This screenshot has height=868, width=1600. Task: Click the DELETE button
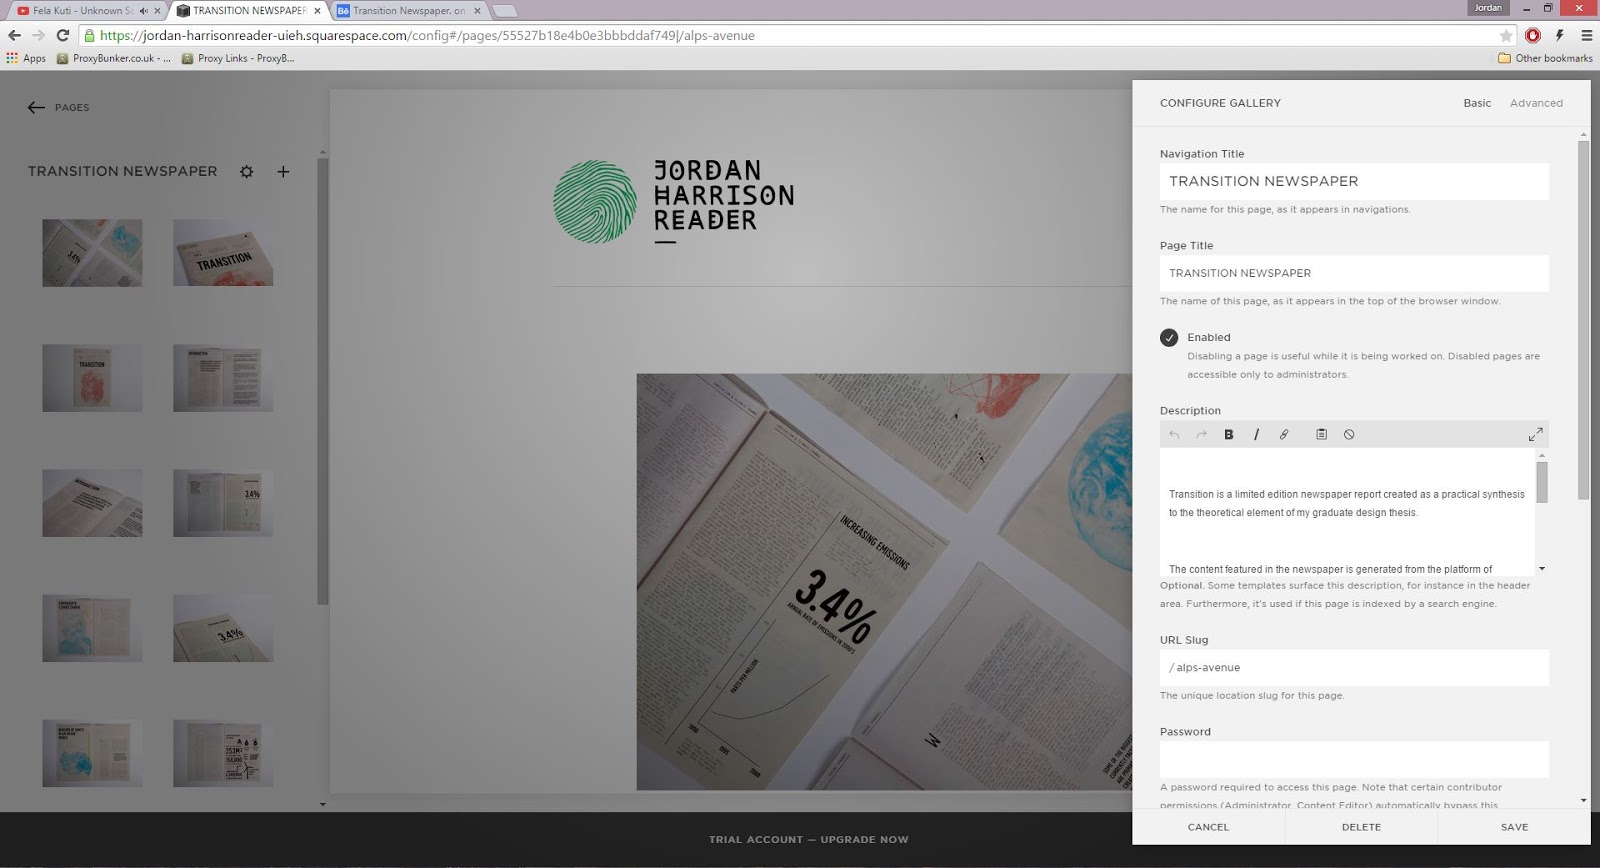[x=1361, y=827]
